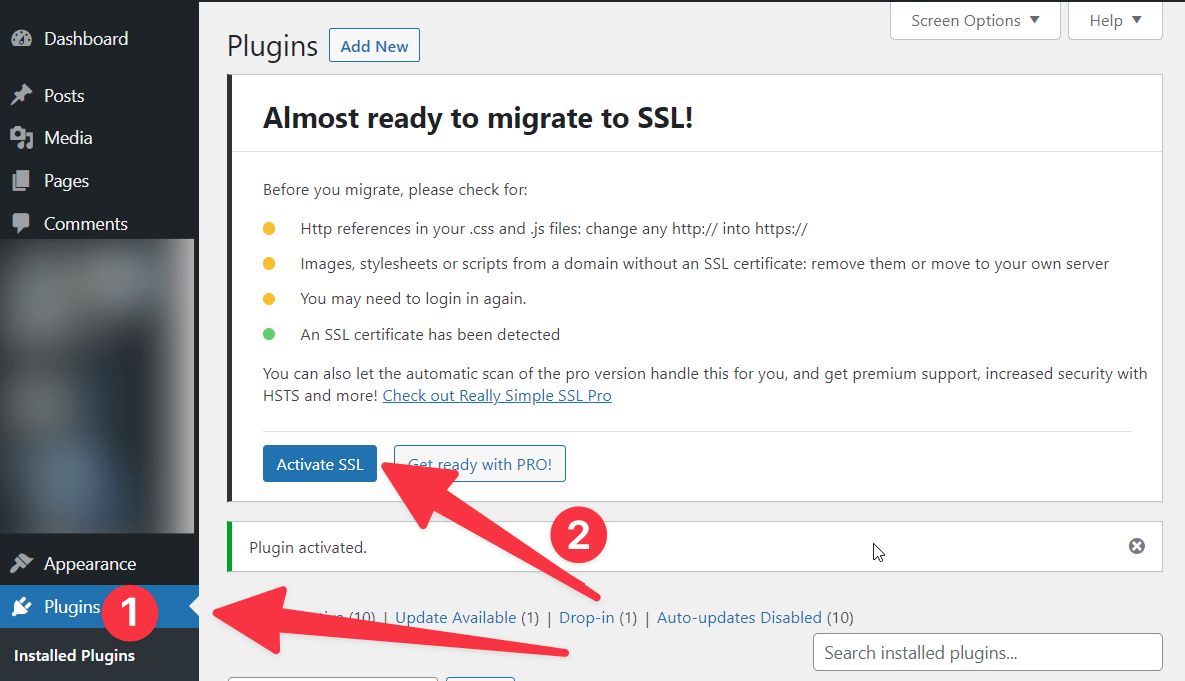Open the Appearance menu item
This screenshot has width=1185, height=681.
point(99,564)
